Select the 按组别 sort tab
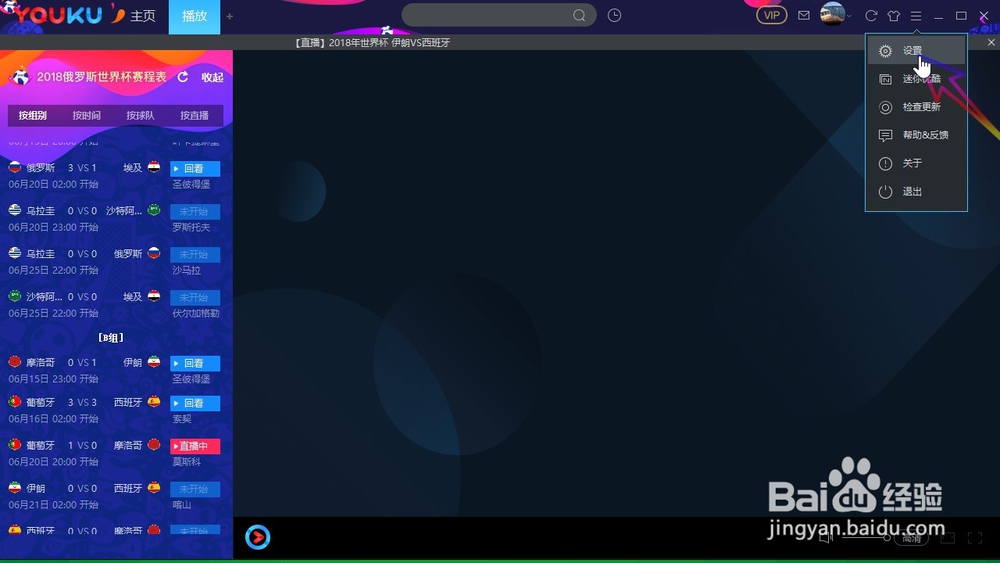 click(33, 115)
